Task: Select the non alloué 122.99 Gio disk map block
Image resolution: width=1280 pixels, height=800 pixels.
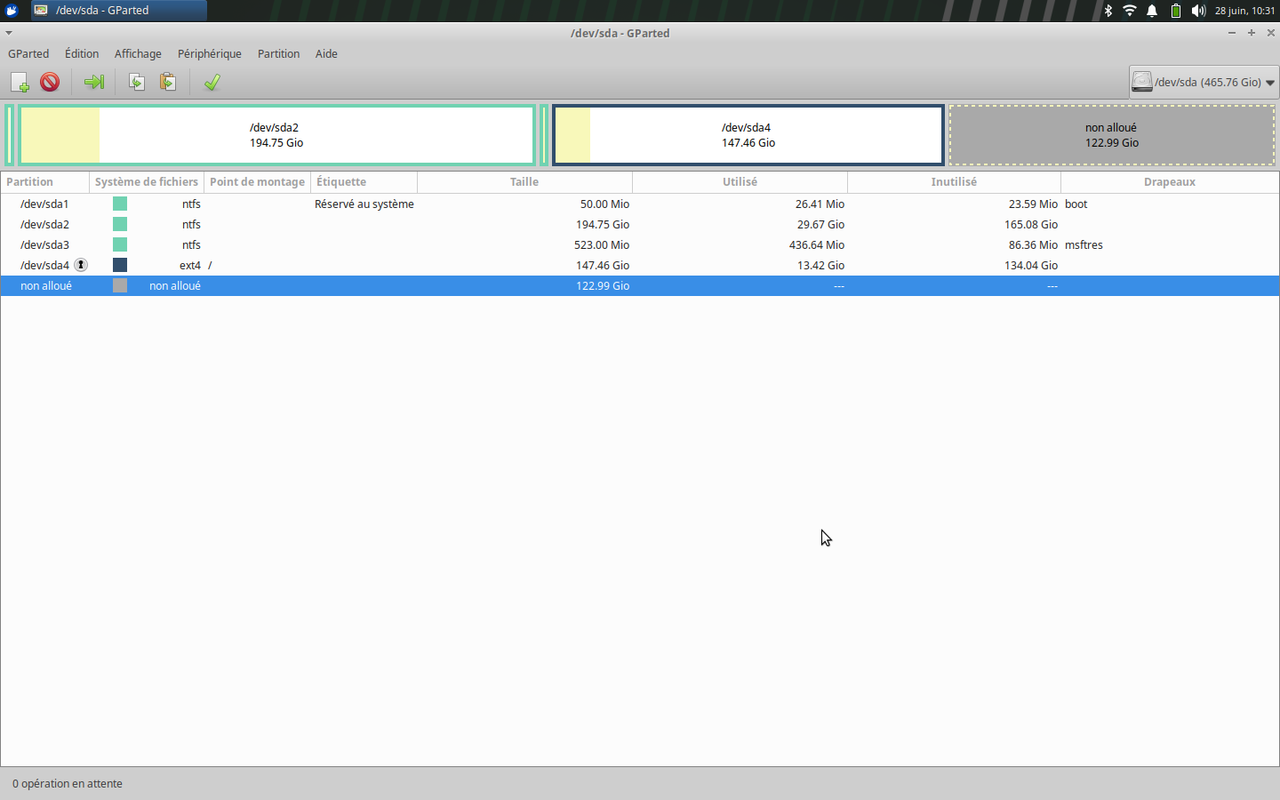Action: (1112, 135)
